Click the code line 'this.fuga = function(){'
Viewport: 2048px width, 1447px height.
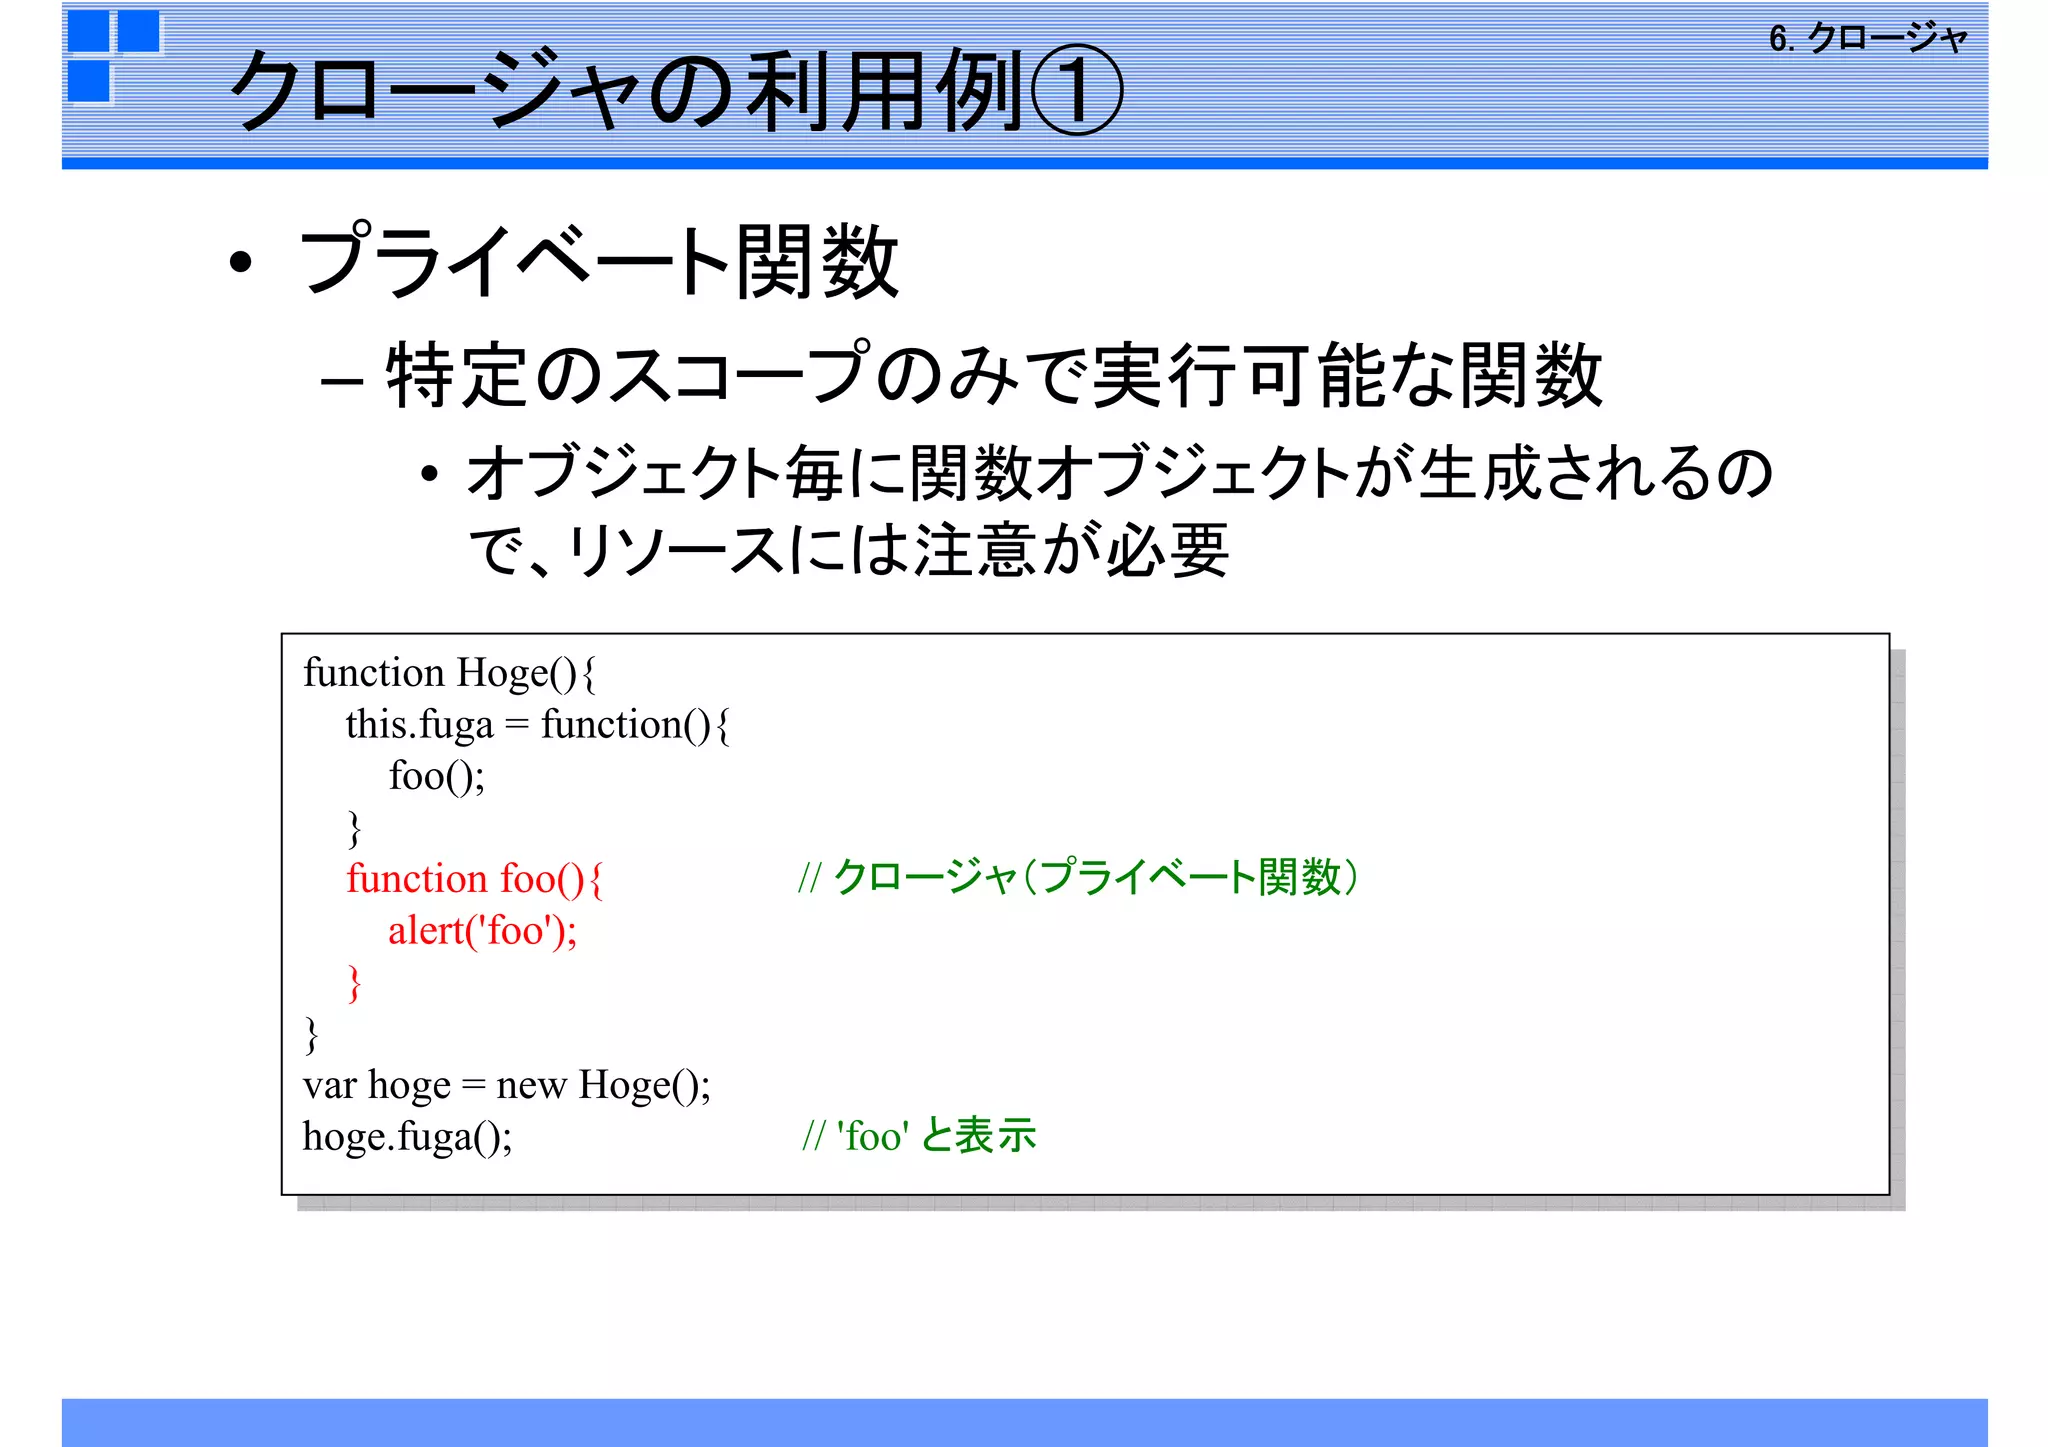click(x=538, y=725)
